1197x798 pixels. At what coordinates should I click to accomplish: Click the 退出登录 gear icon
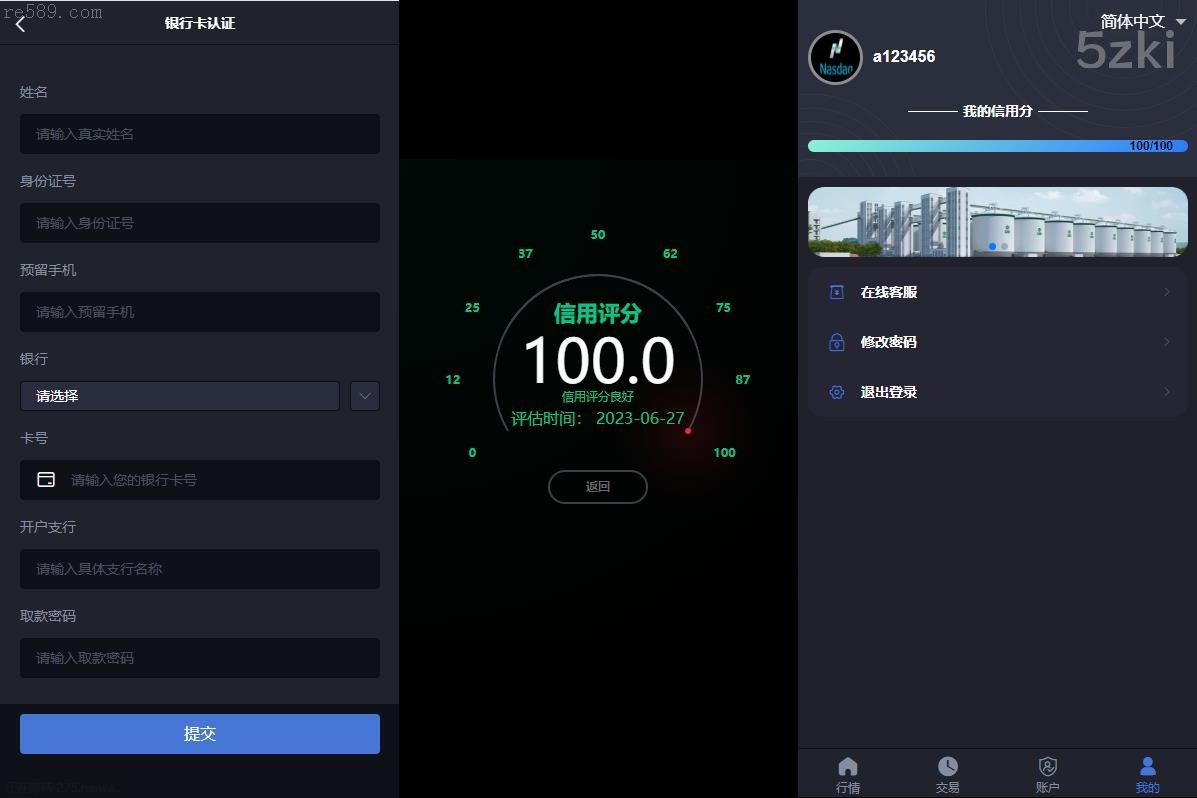coord(837,392)
